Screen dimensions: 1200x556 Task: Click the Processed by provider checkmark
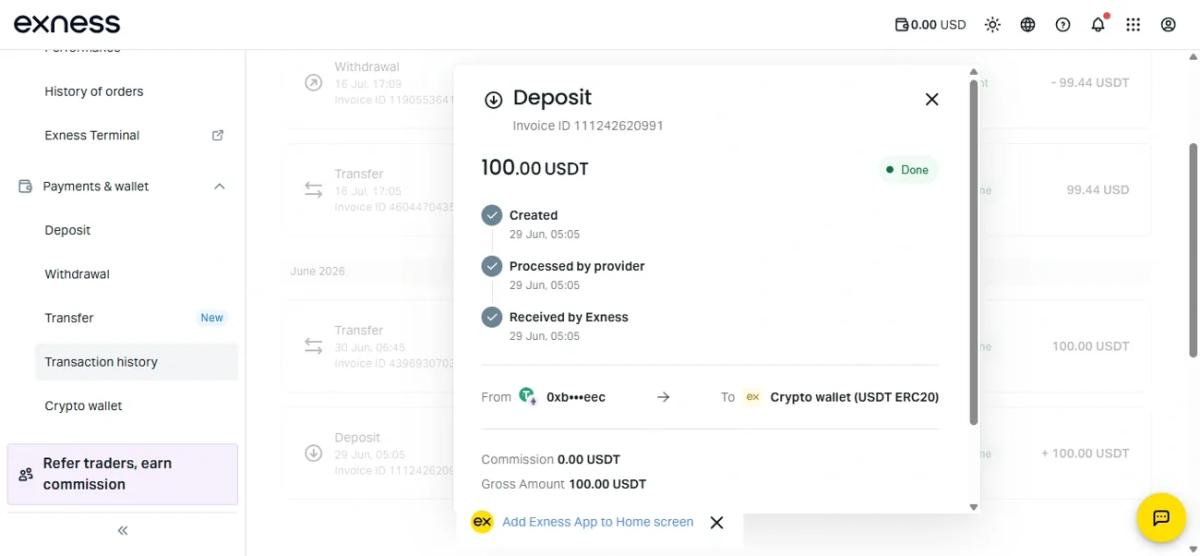point(491,266)
